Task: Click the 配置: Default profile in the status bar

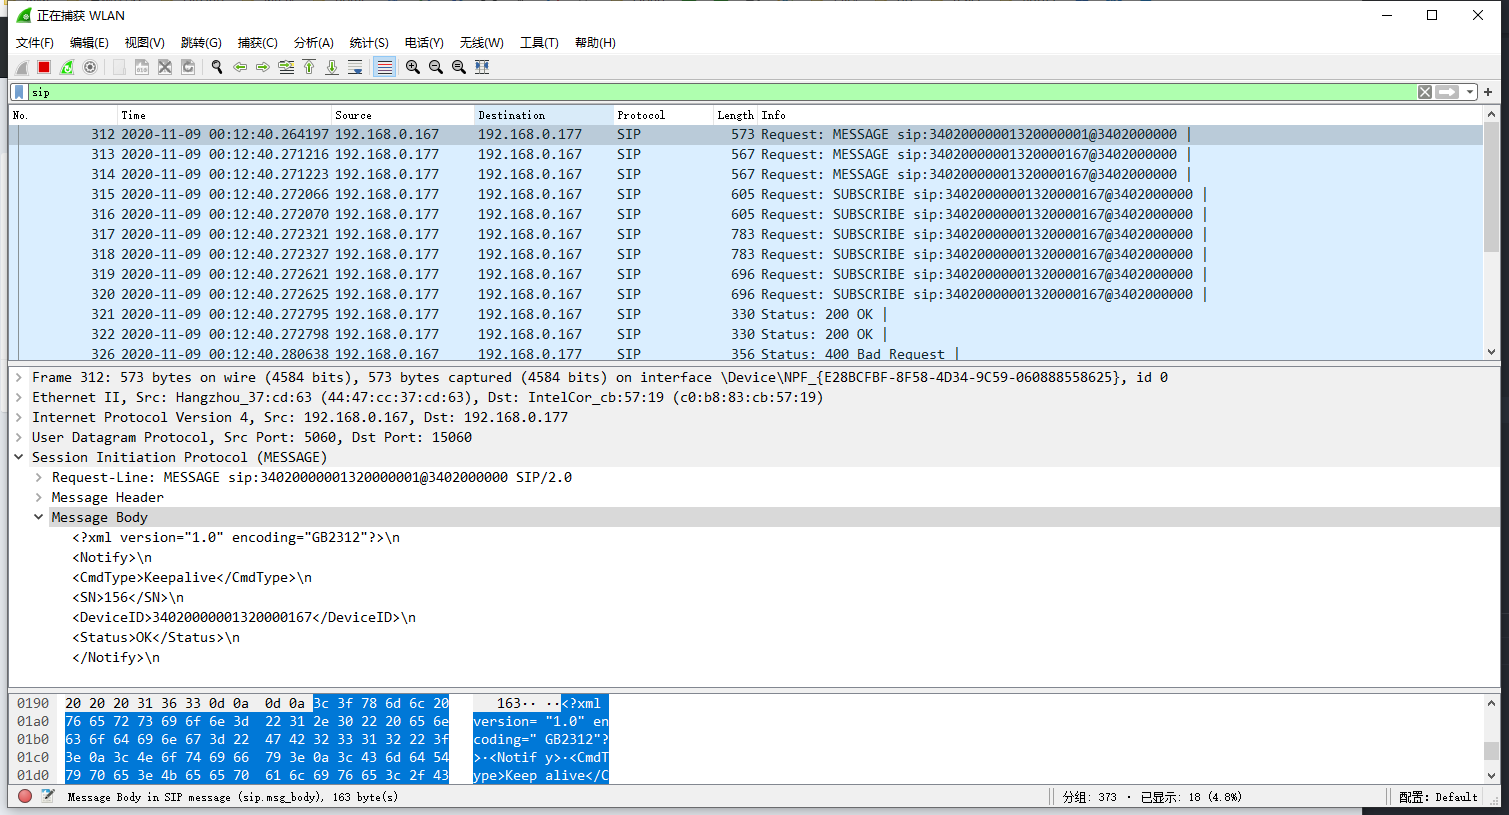Action: click(1438, 797)
